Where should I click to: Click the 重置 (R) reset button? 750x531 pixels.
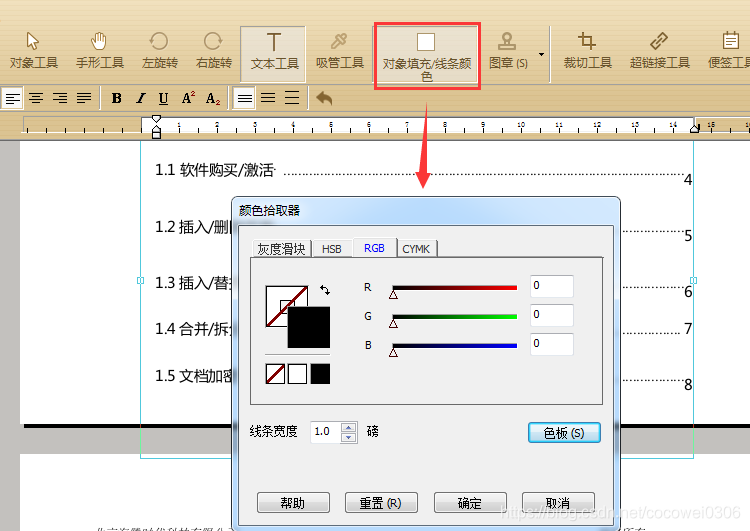[x=381, y=503]
